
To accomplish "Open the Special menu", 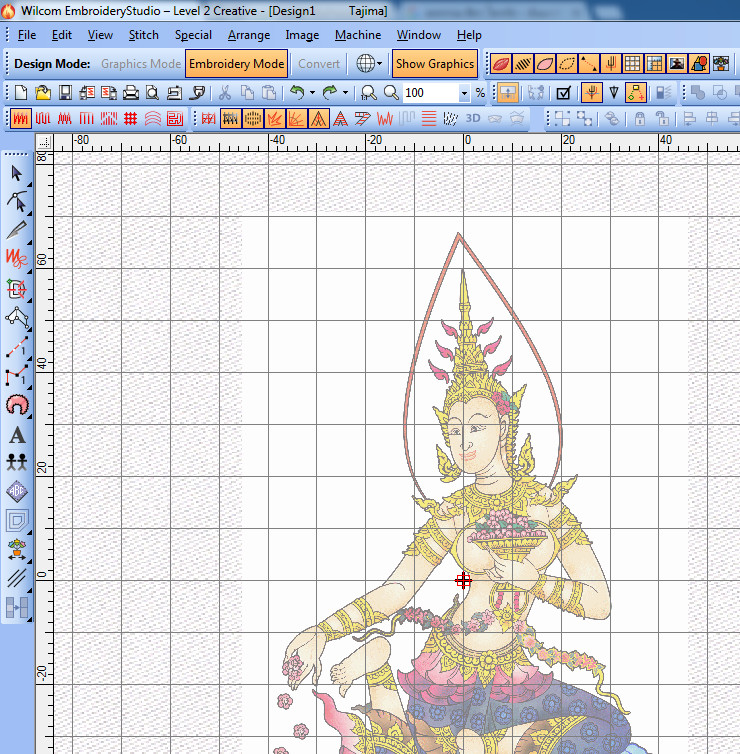I will point(193,35).
